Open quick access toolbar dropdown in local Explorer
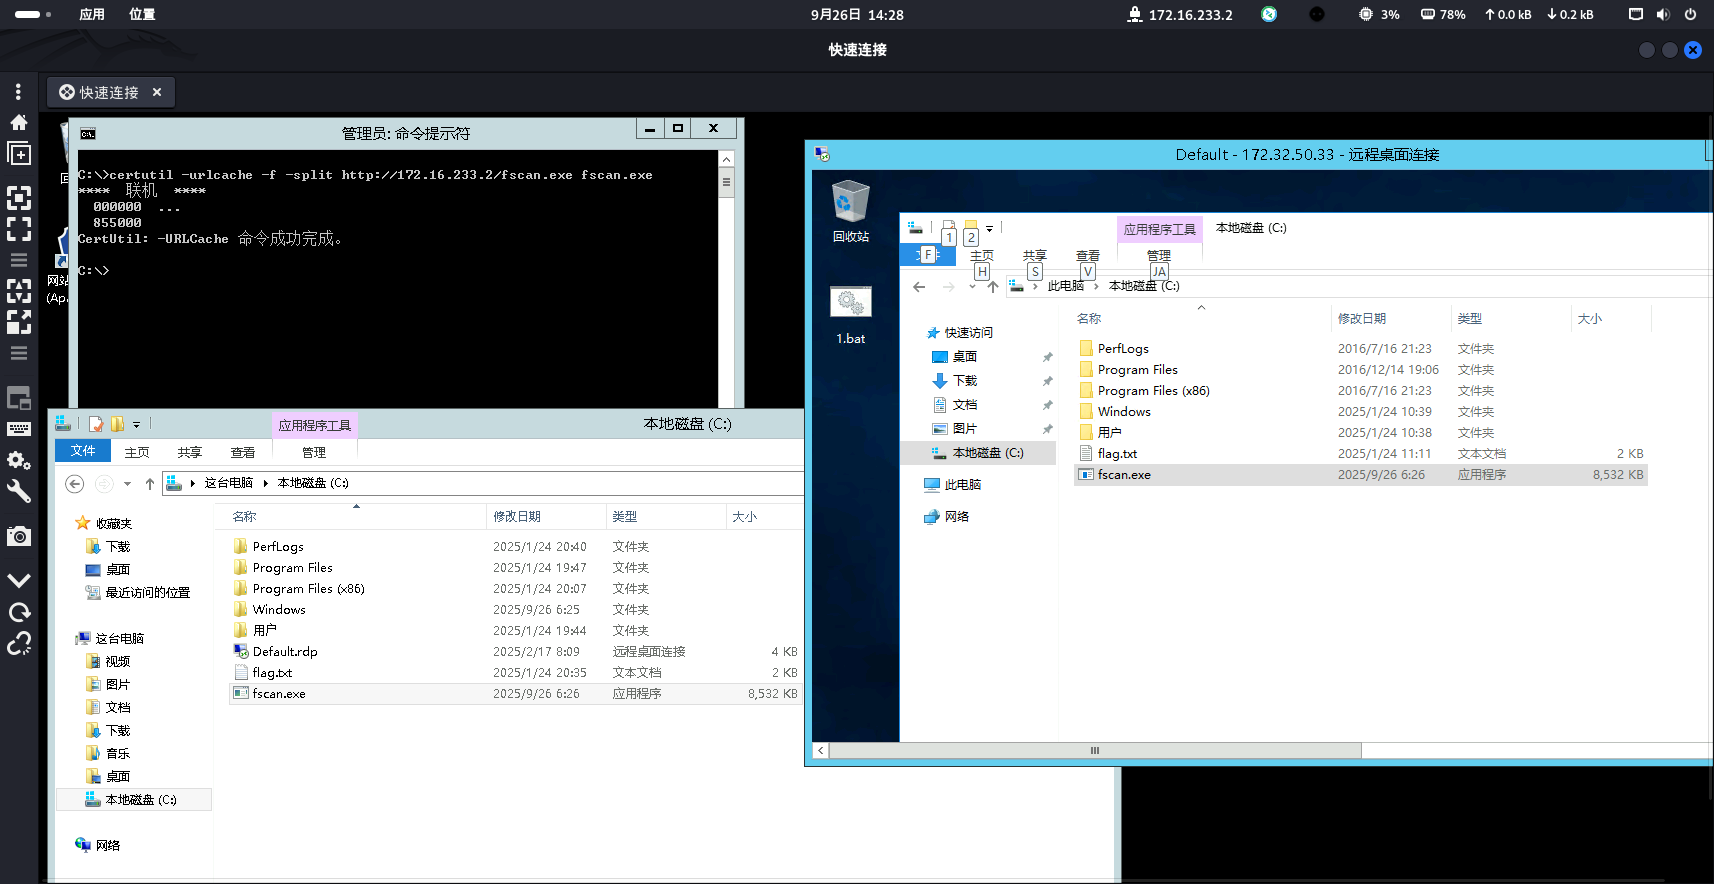Image resolution: width=1714 pixels, height=884 pixels. click(136, 424)
